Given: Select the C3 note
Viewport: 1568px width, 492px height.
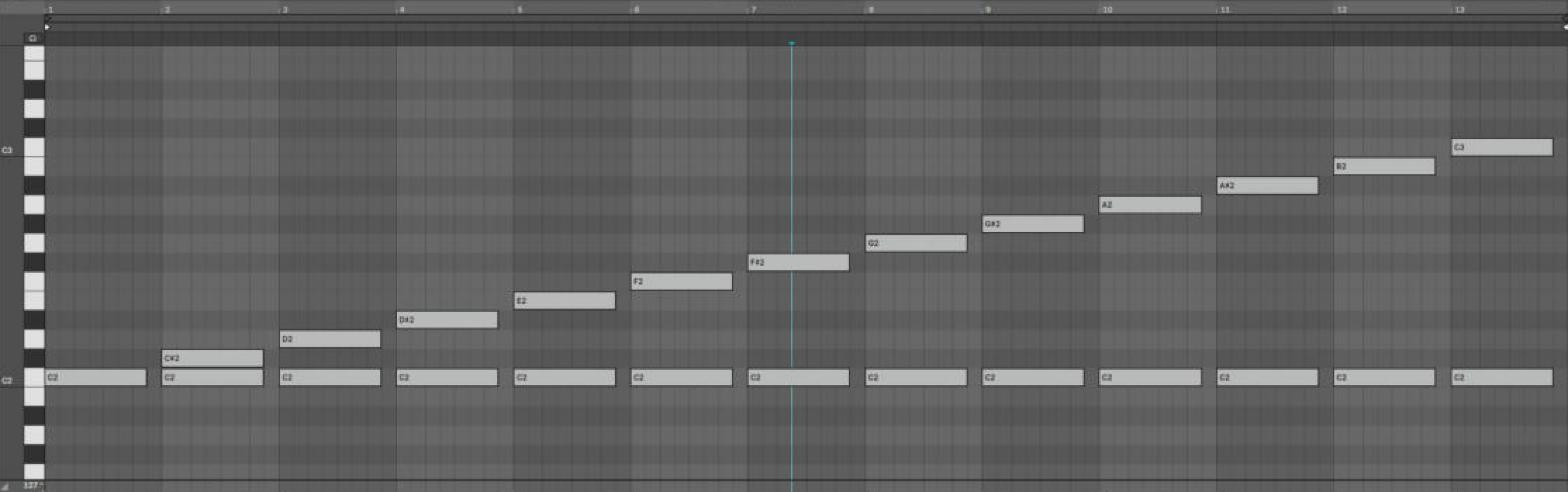Looking at the screenshot, I should click(1502, 147).
